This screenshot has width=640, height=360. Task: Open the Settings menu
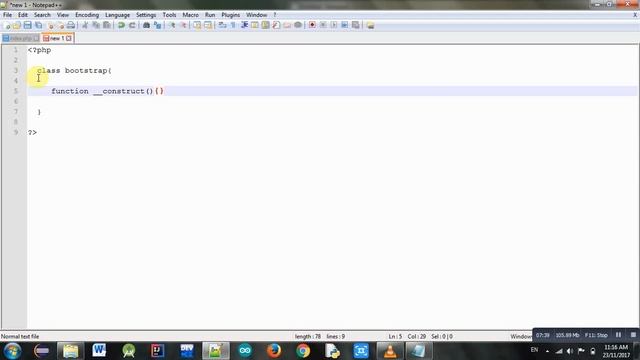(146, 15)
